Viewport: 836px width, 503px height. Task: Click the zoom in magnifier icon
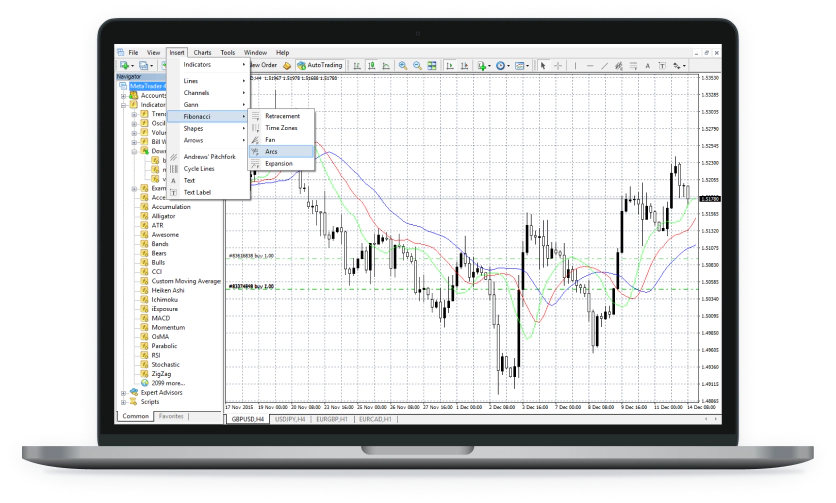coord(402,65)
